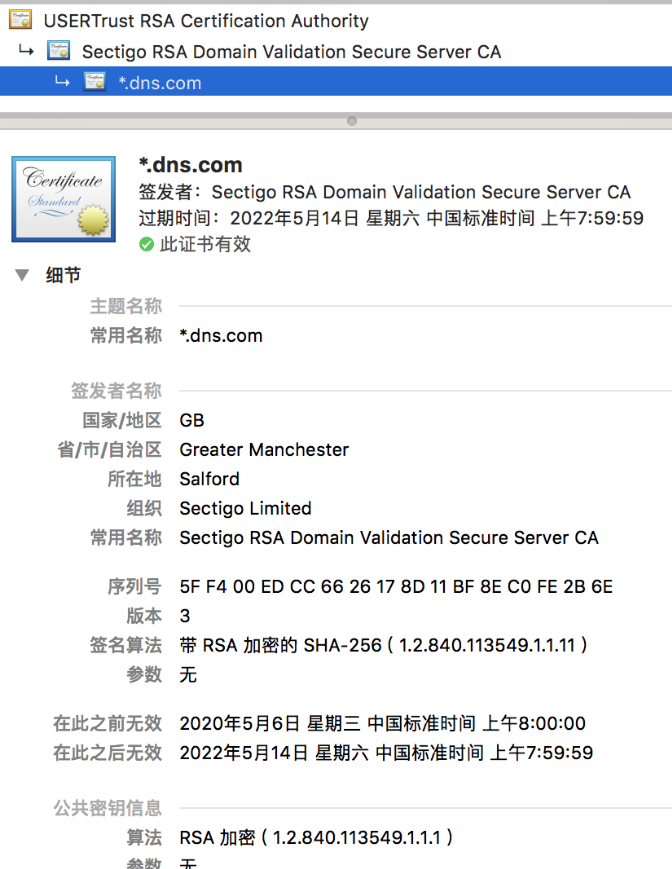Click the bold *.dns.com certificate title
Screen dimensions: 672x869
(190, 166)
